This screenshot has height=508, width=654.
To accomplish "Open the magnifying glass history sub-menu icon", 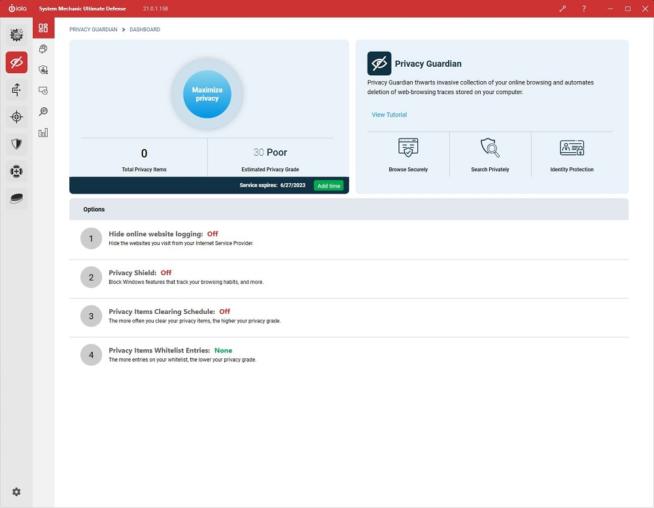I will tap(43, 111).
